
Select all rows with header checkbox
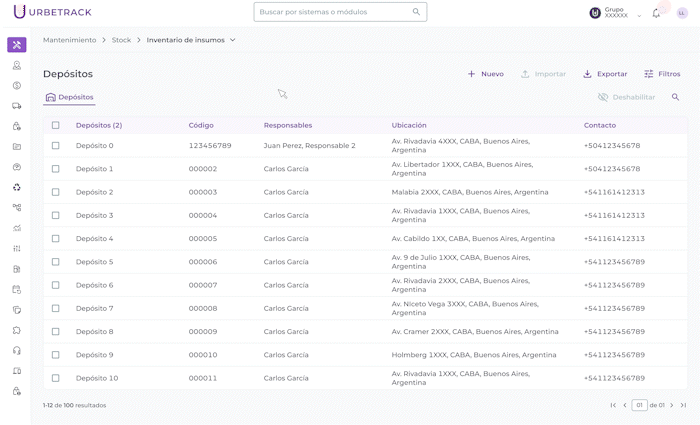tap(56, 125)
